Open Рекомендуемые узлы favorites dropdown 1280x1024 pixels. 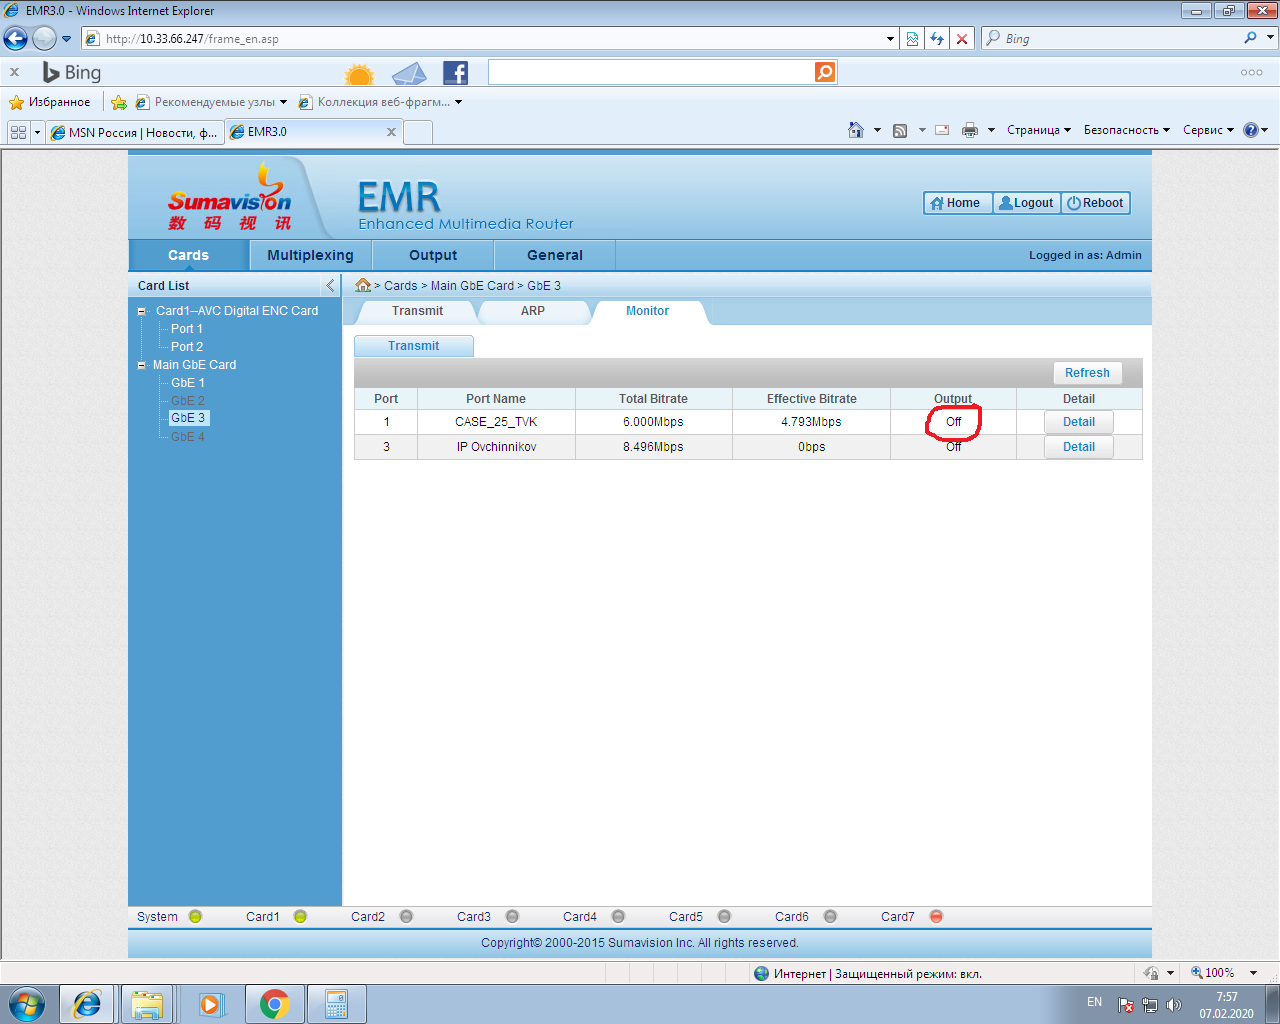point(211,102)
